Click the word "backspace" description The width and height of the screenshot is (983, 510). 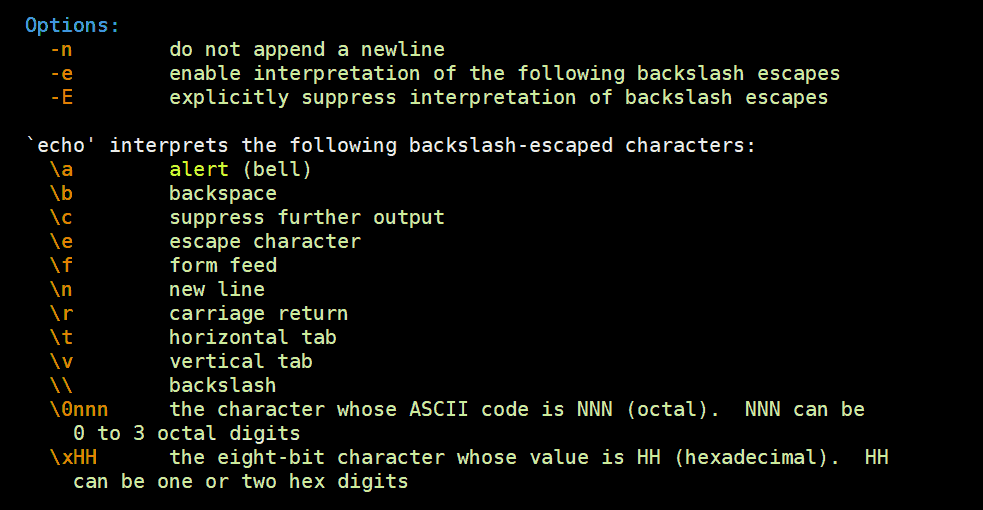(223, 194)
